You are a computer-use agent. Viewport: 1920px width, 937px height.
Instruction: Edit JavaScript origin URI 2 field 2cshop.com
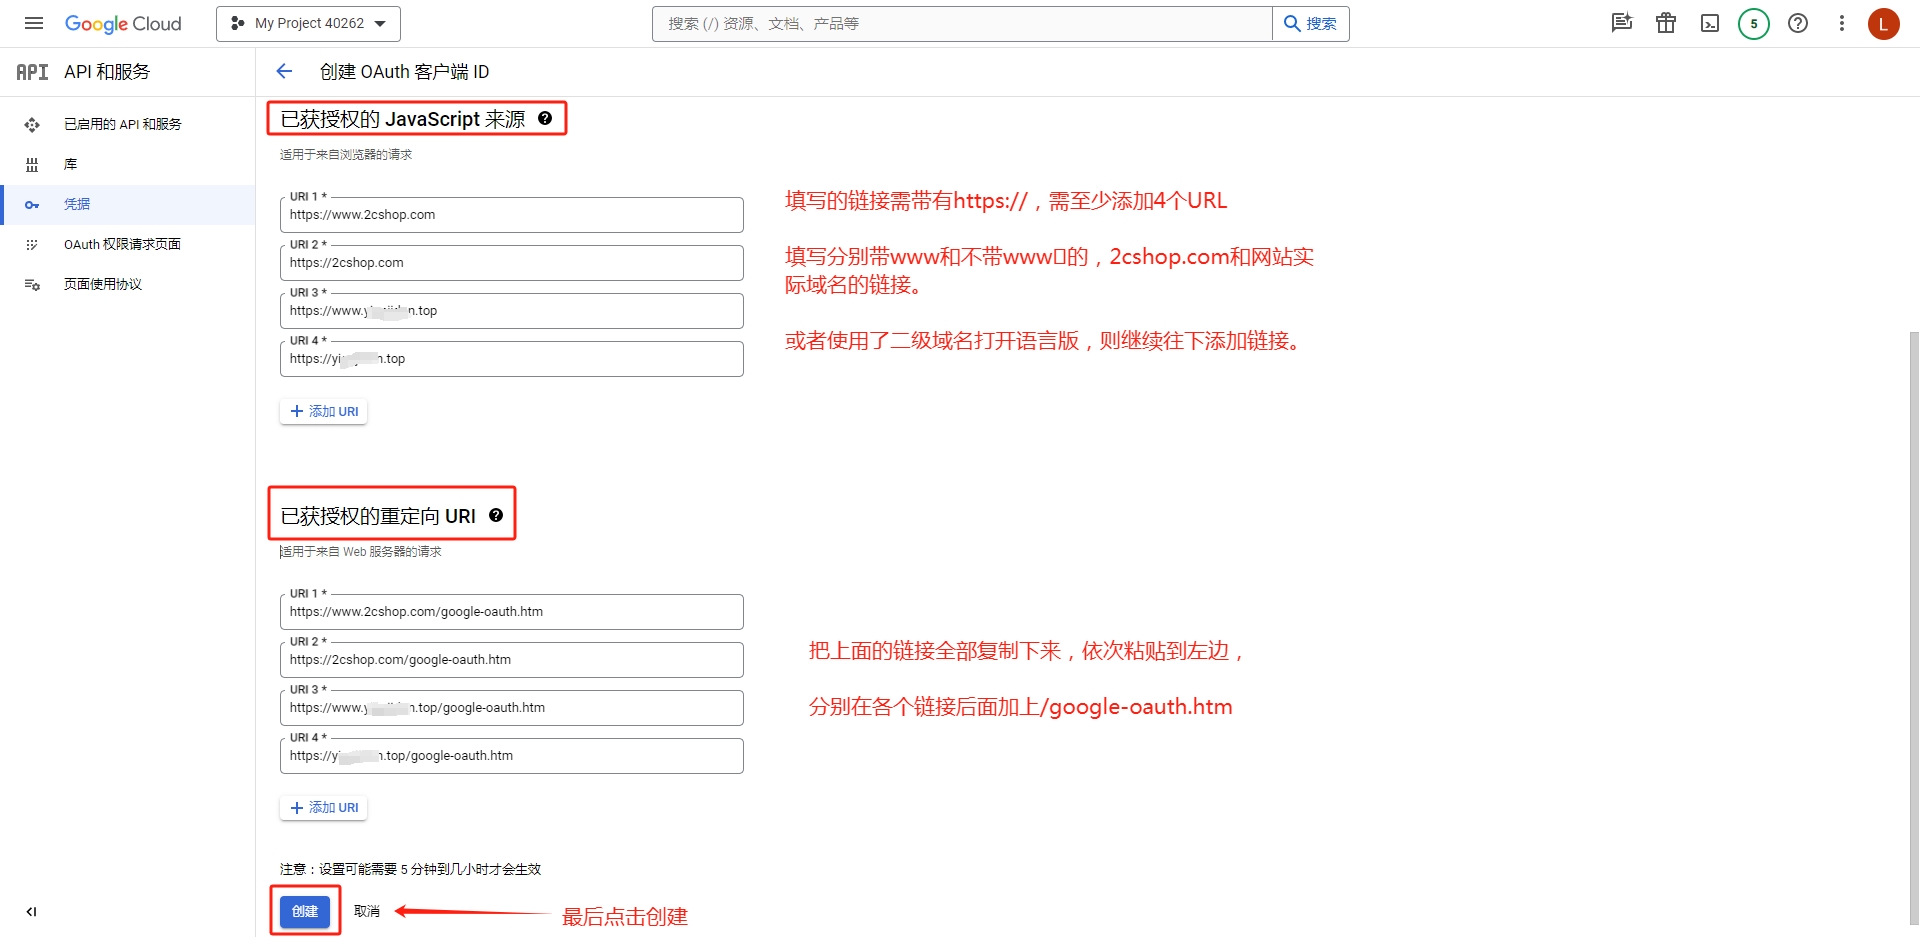pos(512,263)
